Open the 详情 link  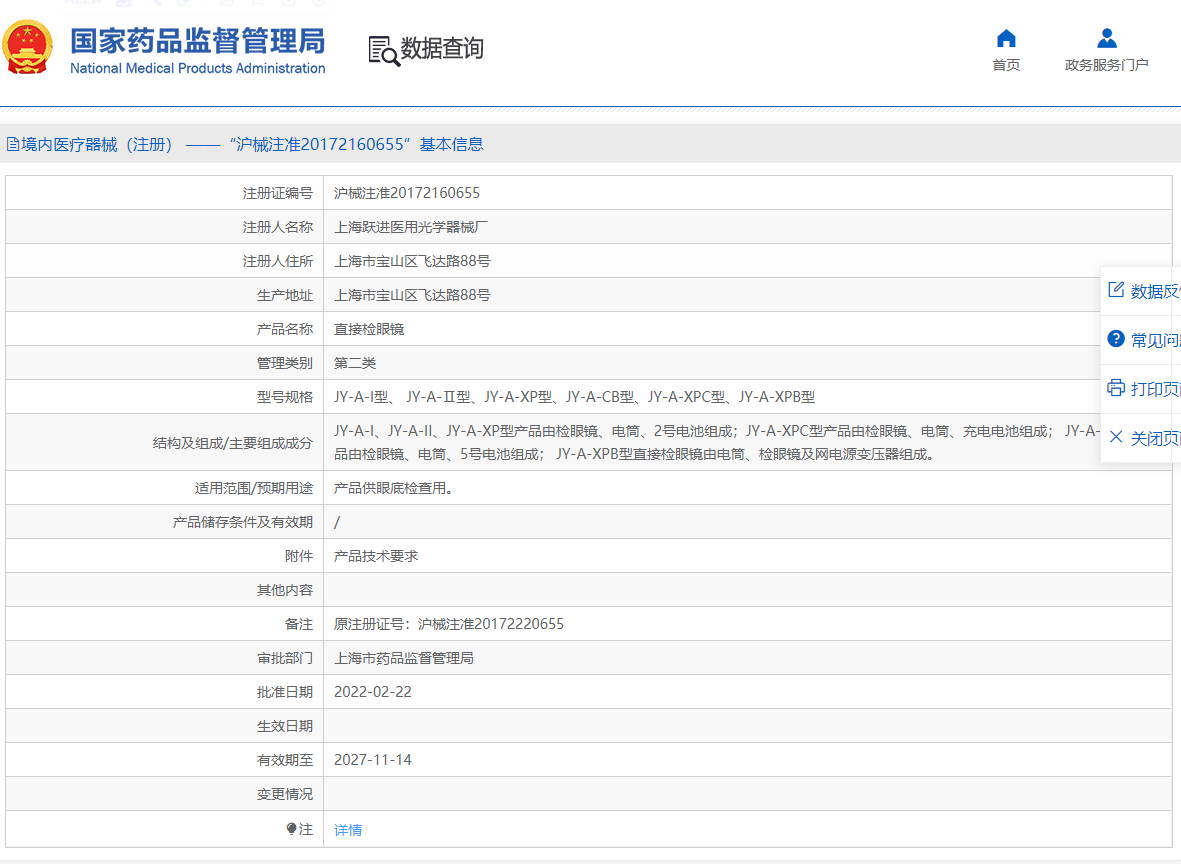348,829
